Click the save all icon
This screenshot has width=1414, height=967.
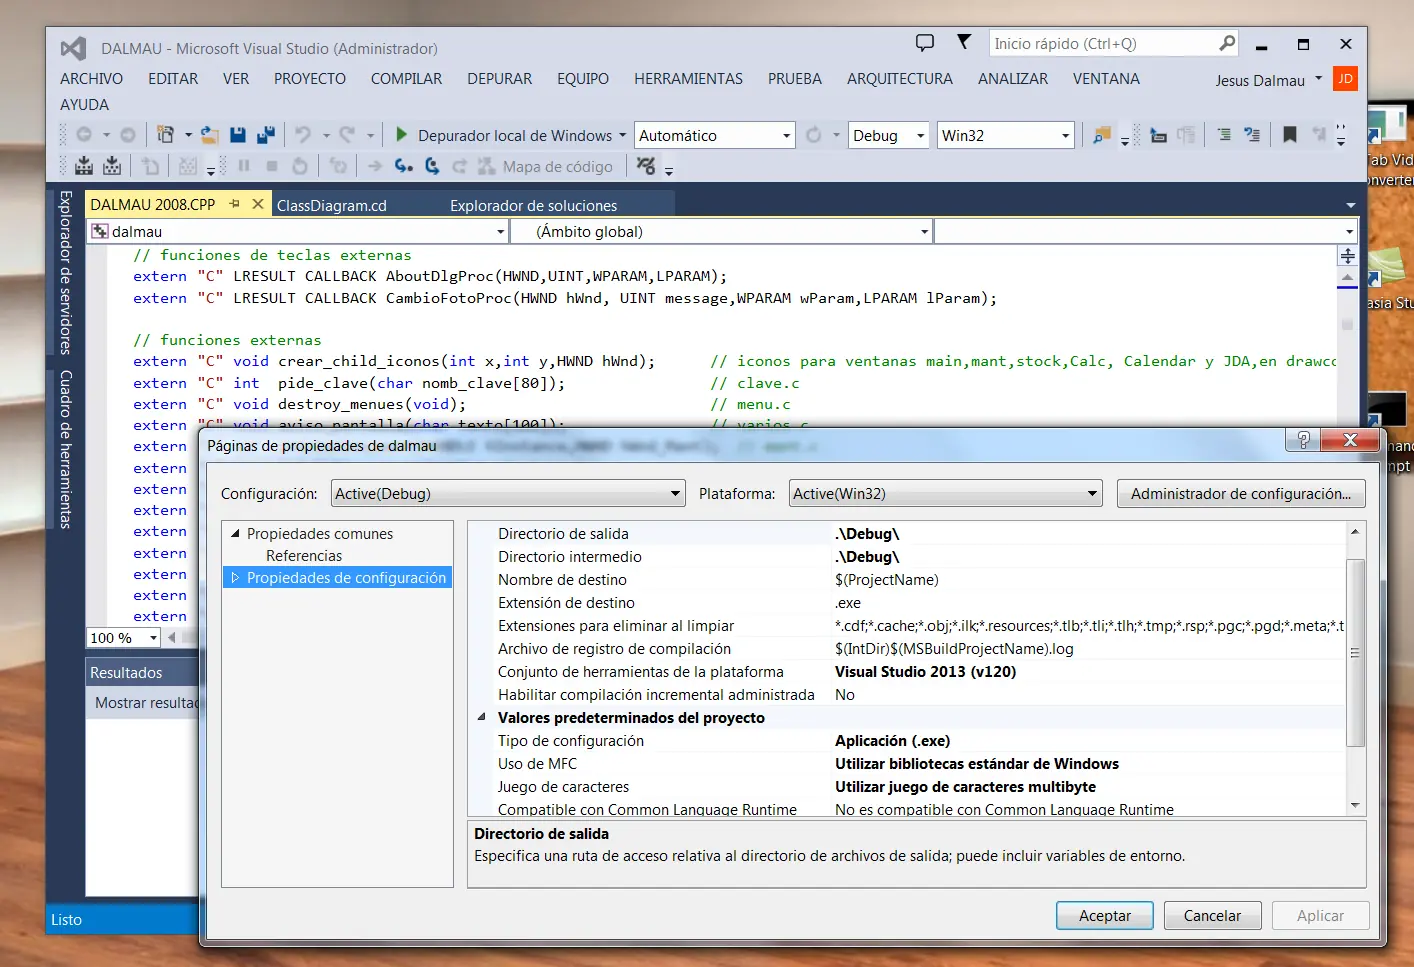click(x=266, y=134)
